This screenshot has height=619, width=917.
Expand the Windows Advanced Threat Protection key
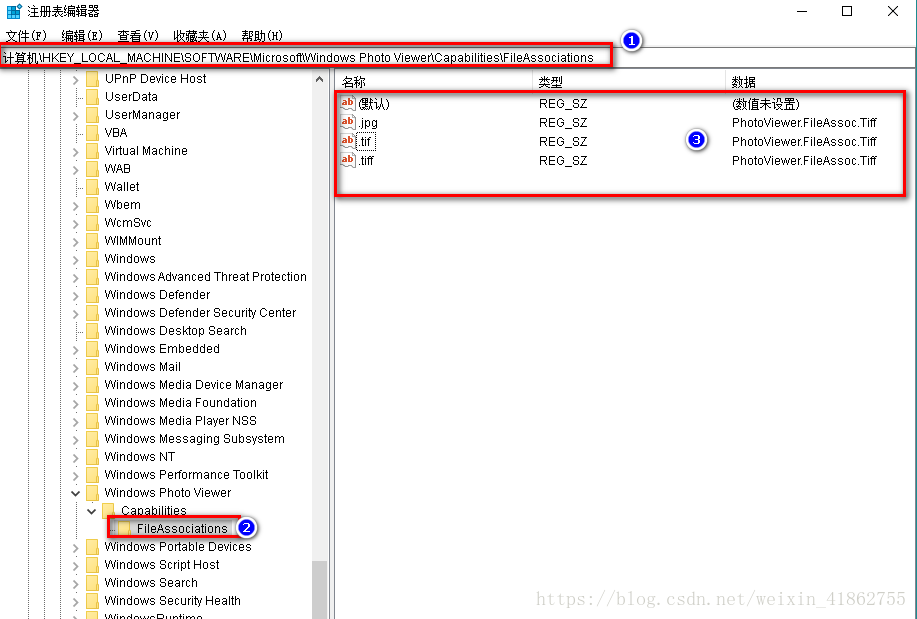tap(75, 278)
